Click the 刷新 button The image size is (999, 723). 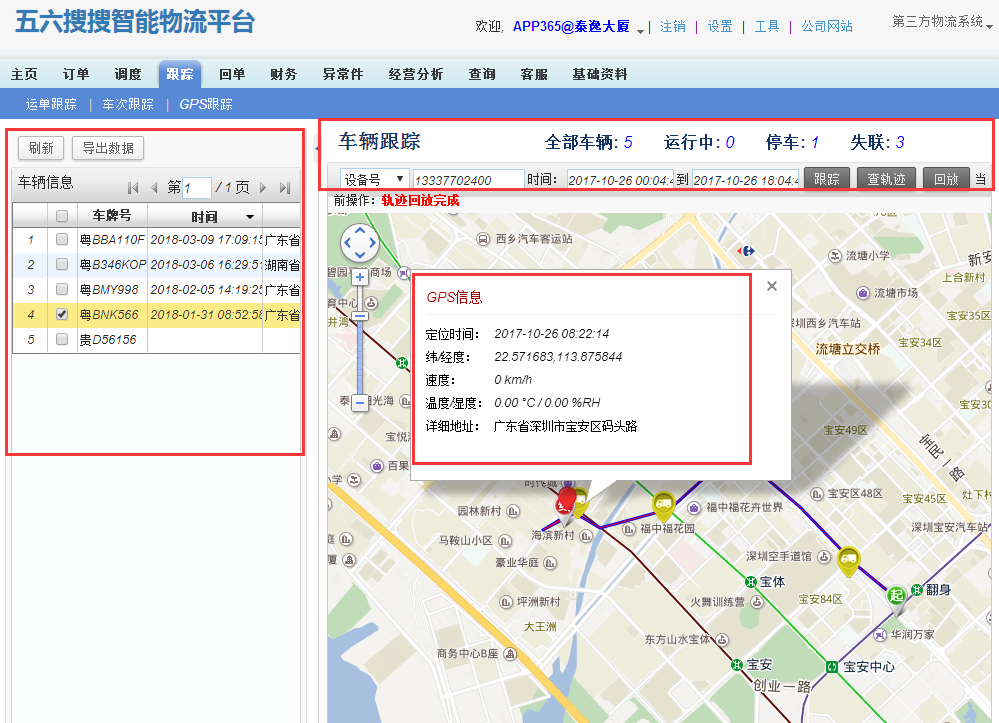[41, 148]
